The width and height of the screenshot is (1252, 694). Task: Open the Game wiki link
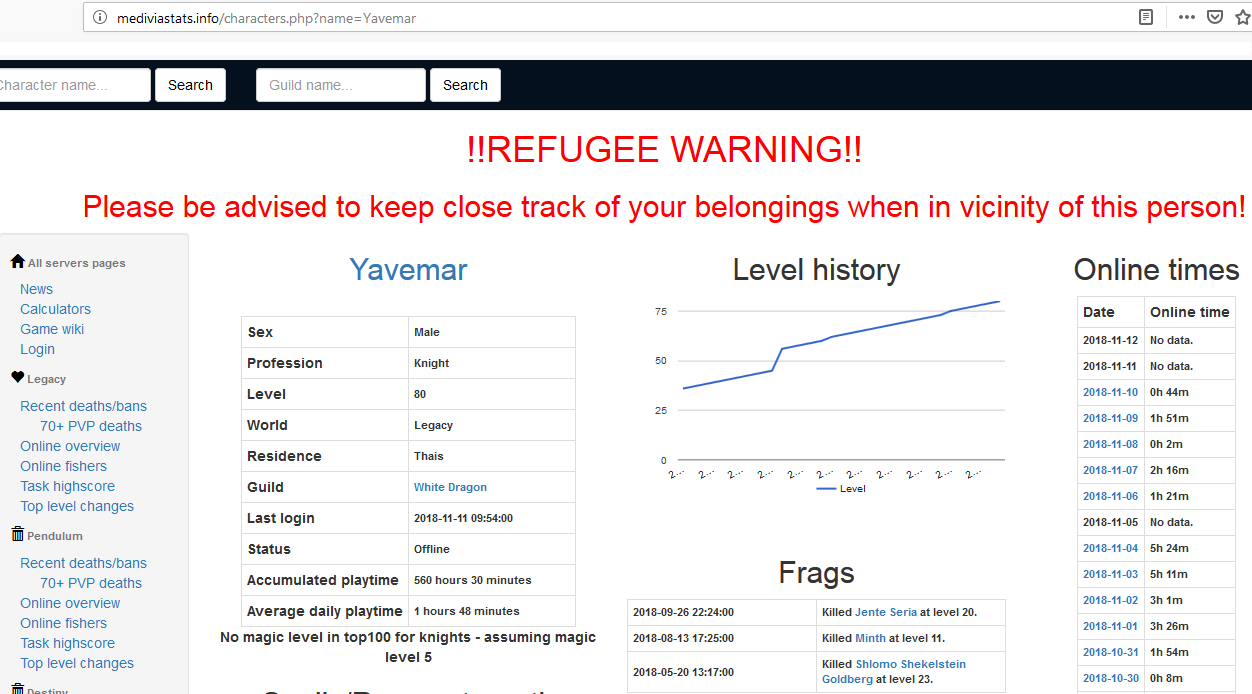tap(52, 329)
